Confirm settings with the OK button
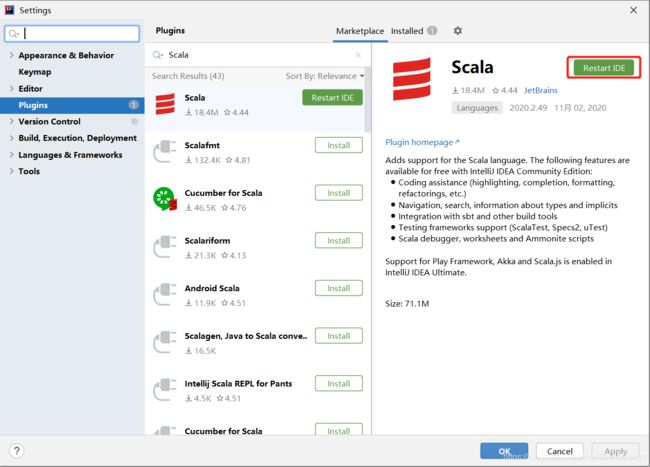The width and height of the screenshot is (650, 467). click(x=504, y=451)
